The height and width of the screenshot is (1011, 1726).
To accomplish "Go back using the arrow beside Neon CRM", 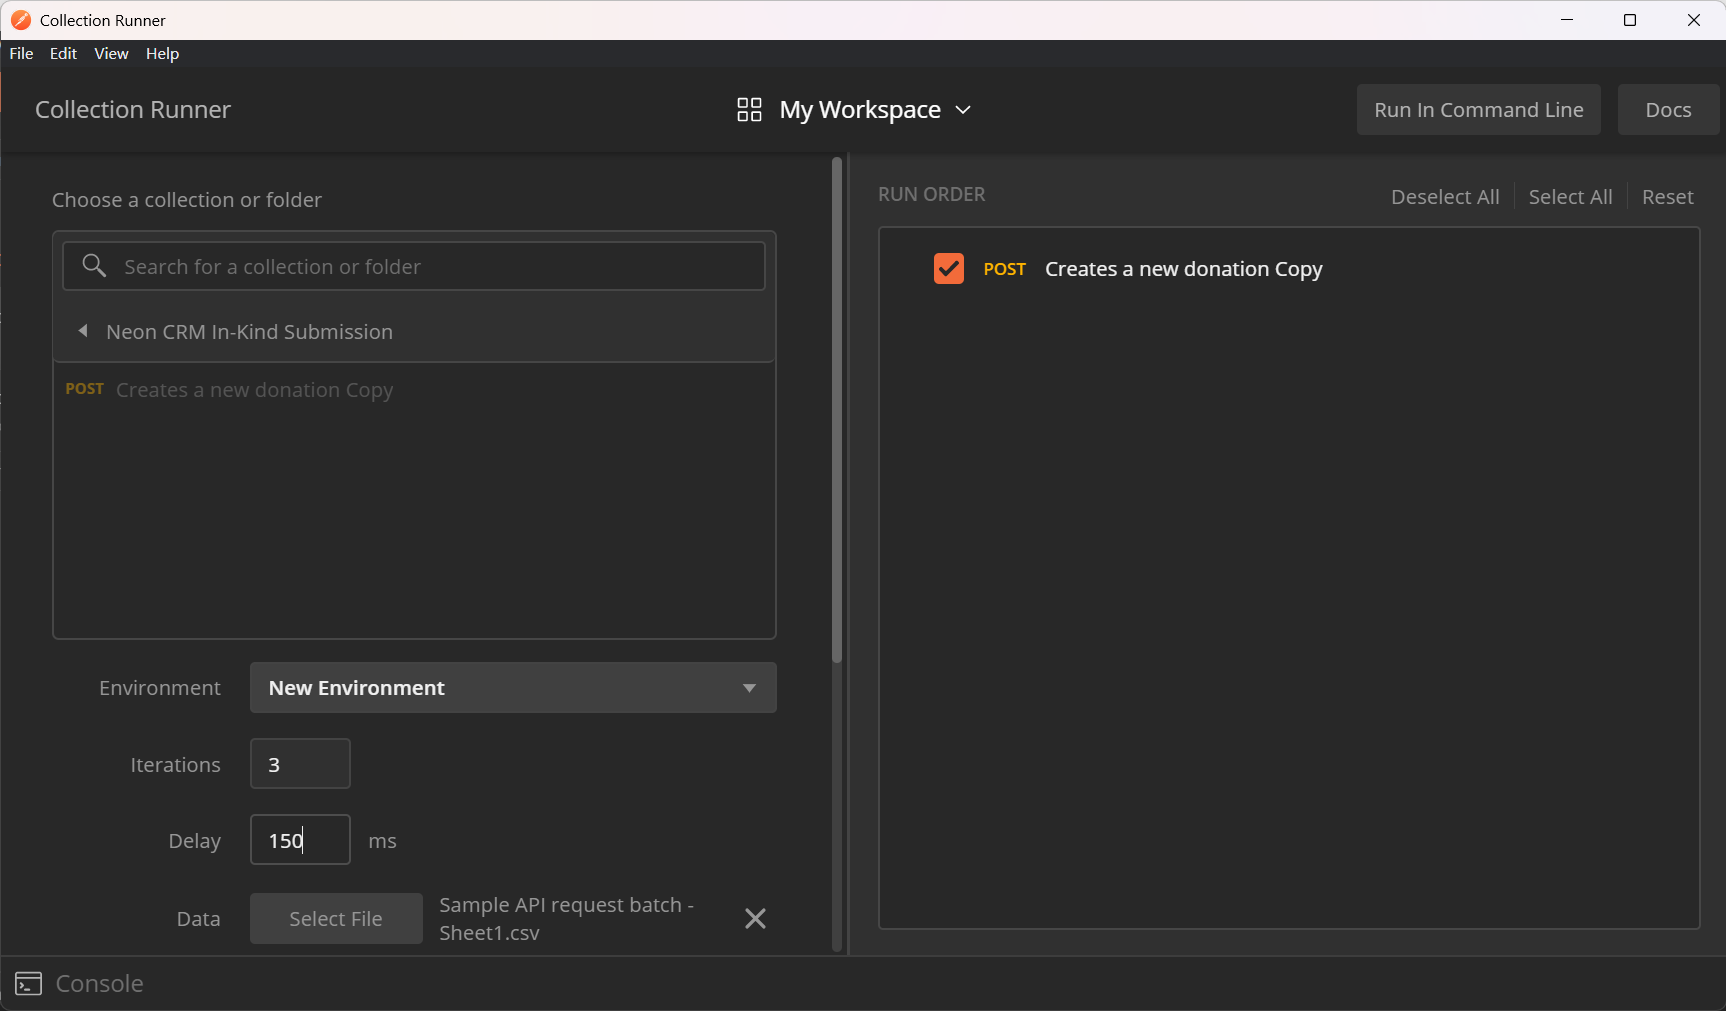I will coord(83,331).
